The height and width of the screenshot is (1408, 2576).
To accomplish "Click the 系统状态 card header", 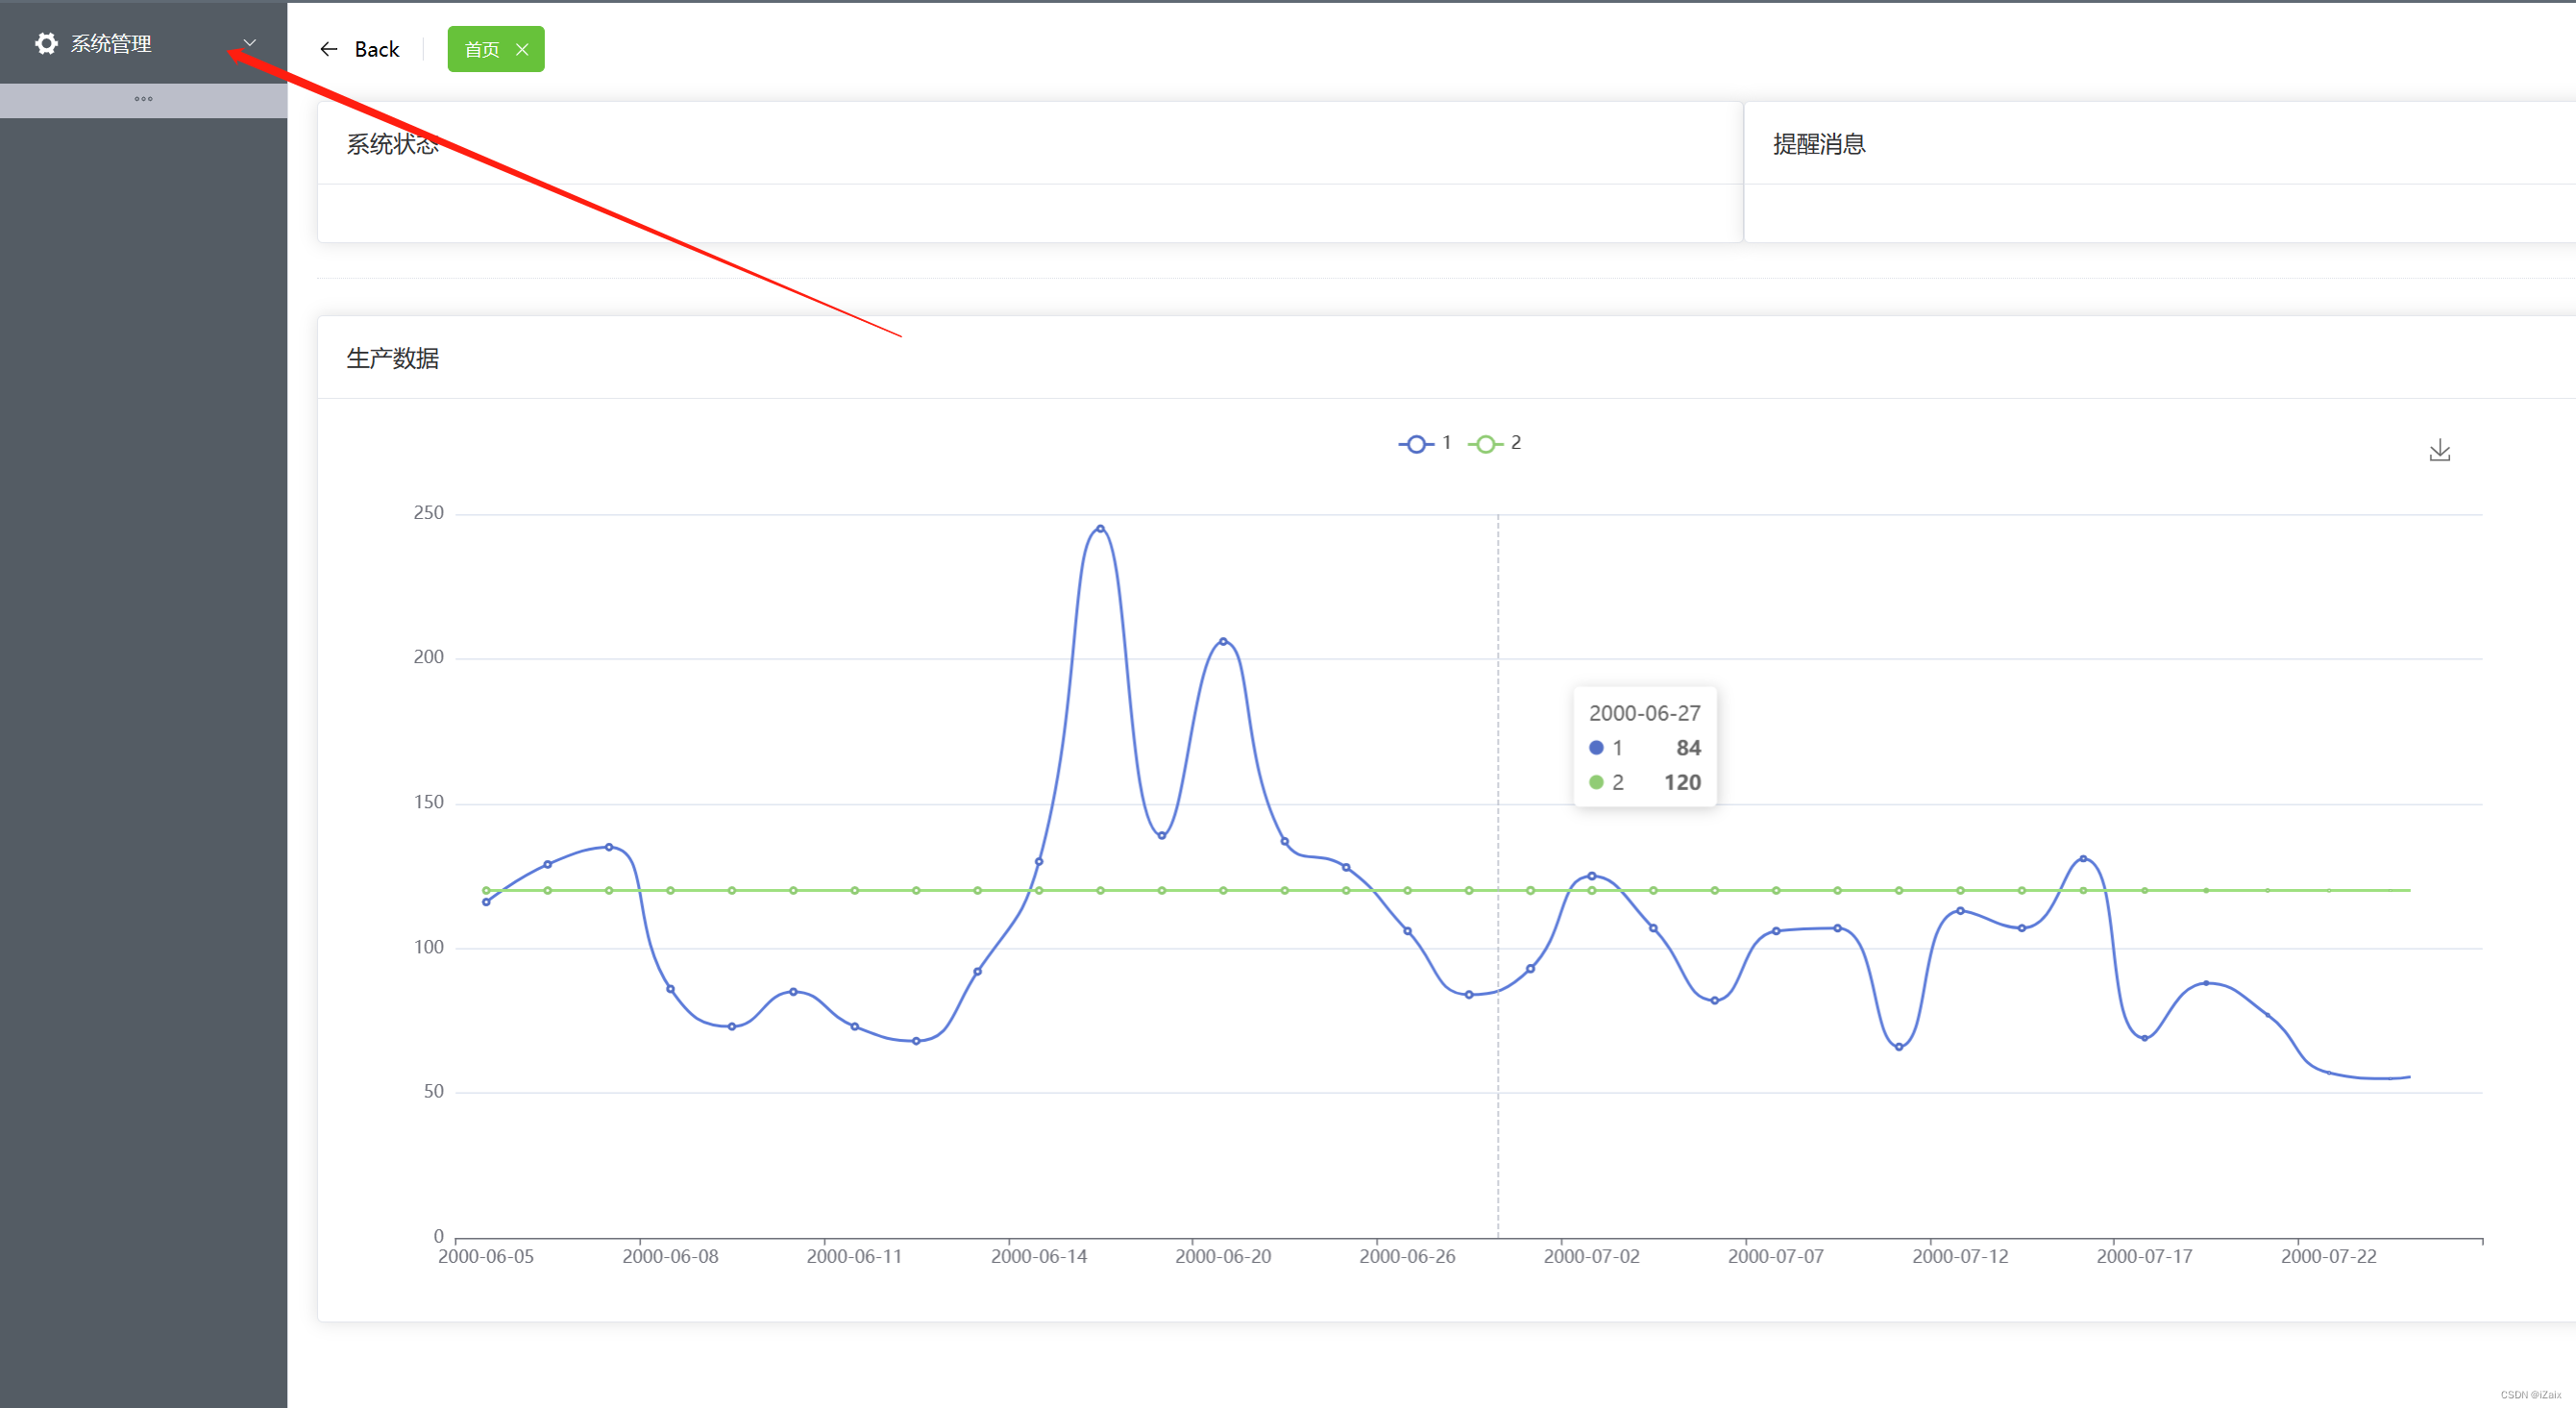I will (1029, 143).
